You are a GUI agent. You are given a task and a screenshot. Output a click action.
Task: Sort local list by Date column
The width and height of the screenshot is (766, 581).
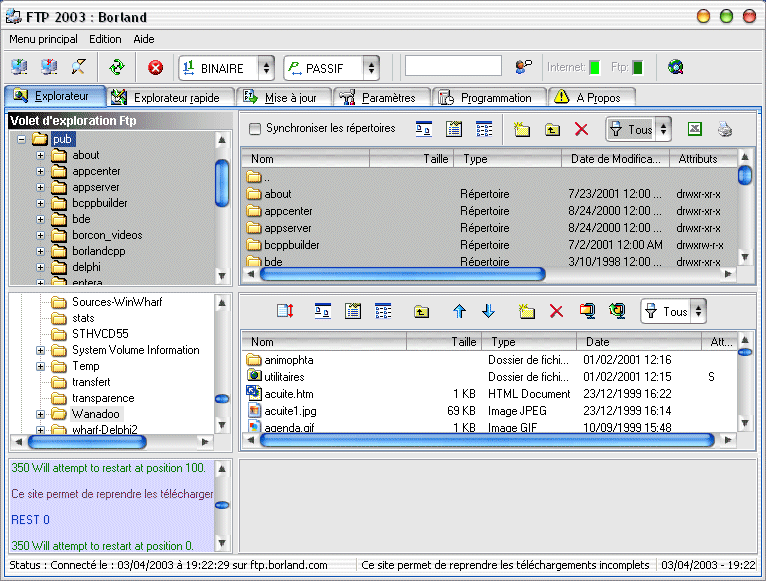coord(639,342)
